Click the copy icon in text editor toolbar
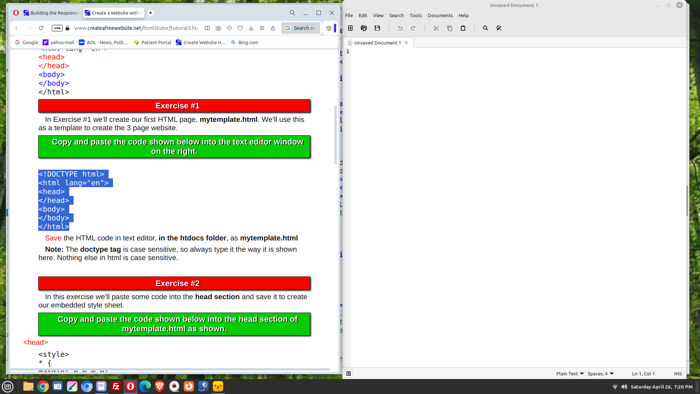The width and height of the screenshot is (700, 394). click(x=450, y=28)
